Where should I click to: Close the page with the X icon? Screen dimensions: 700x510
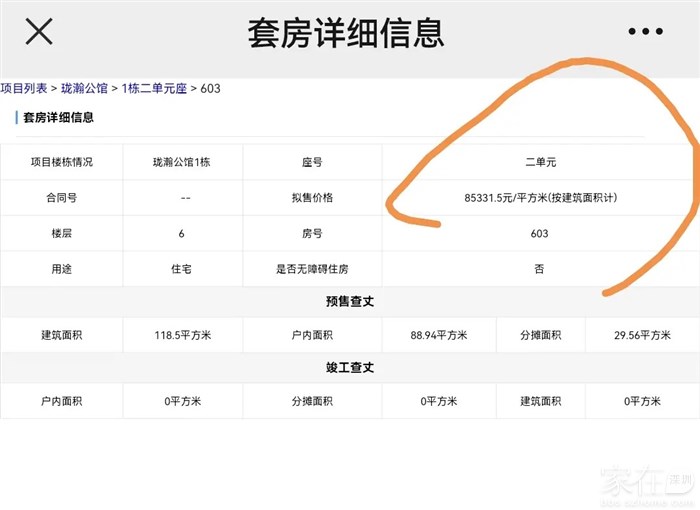coord(39,32)
